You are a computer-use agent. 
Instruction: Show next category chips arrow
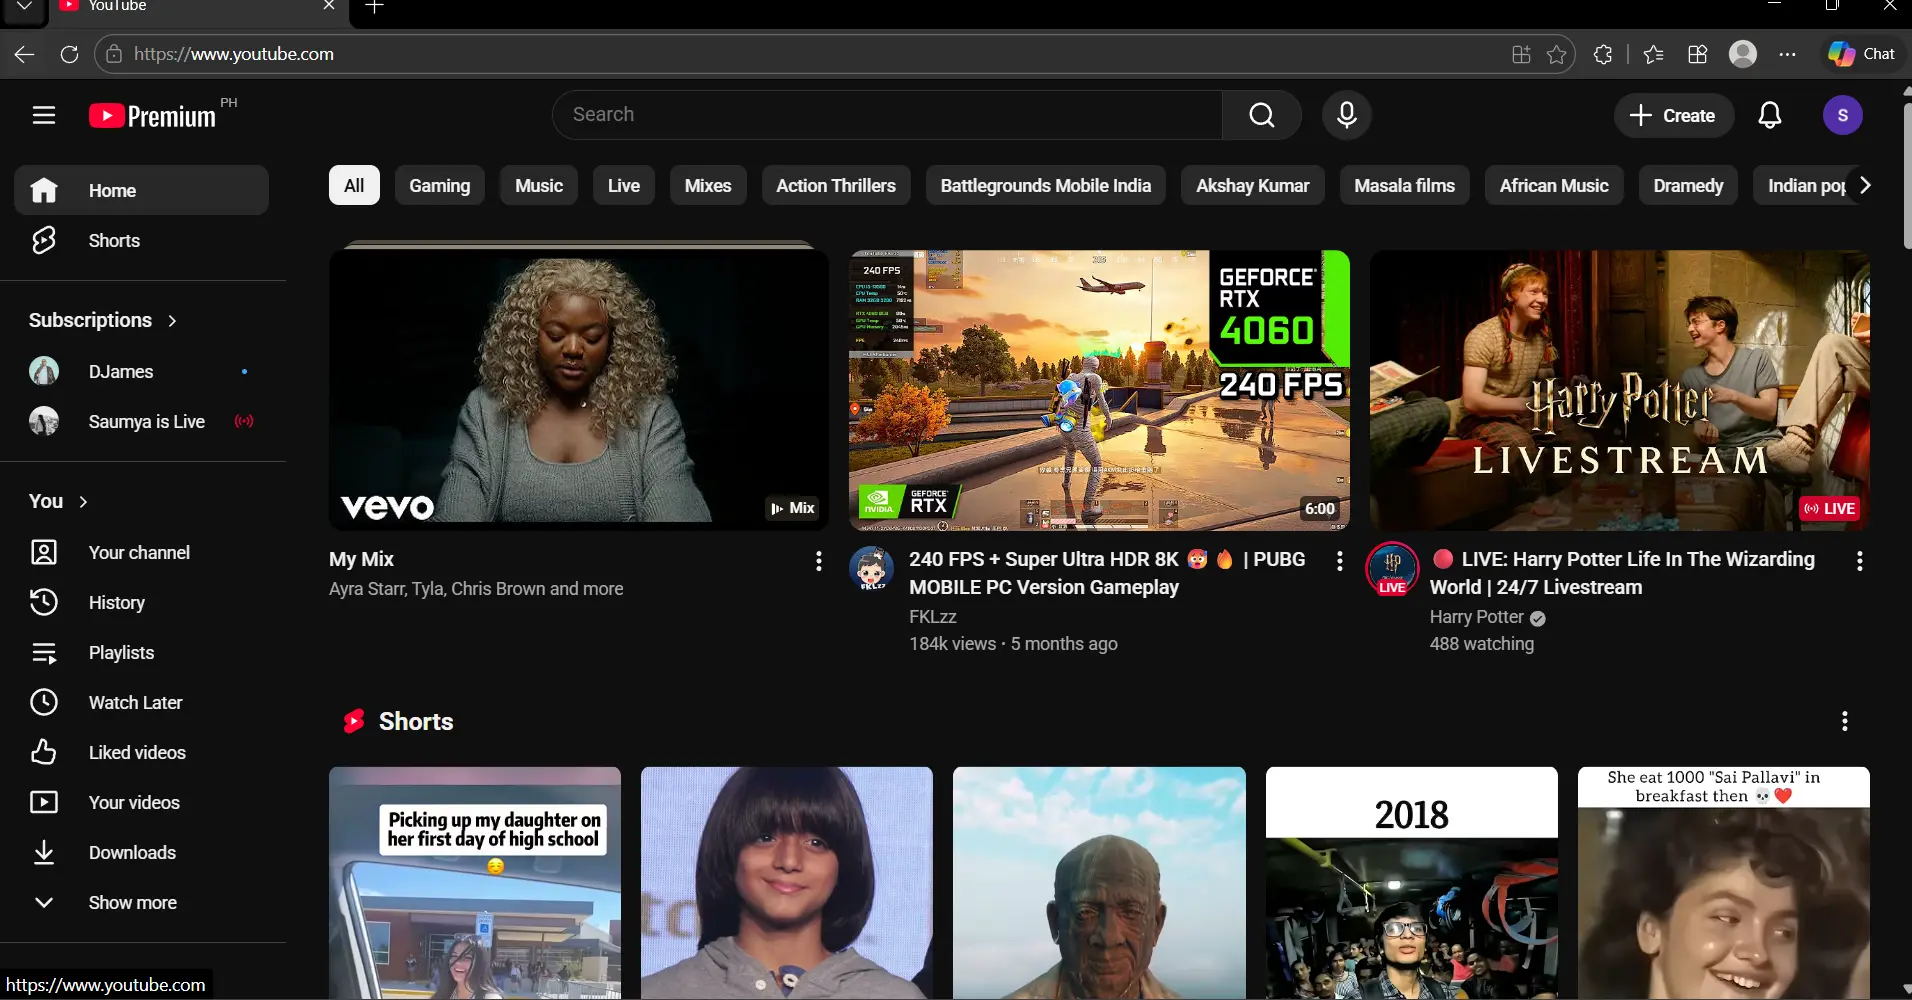pyautogui.click(x=1864, y=185)
